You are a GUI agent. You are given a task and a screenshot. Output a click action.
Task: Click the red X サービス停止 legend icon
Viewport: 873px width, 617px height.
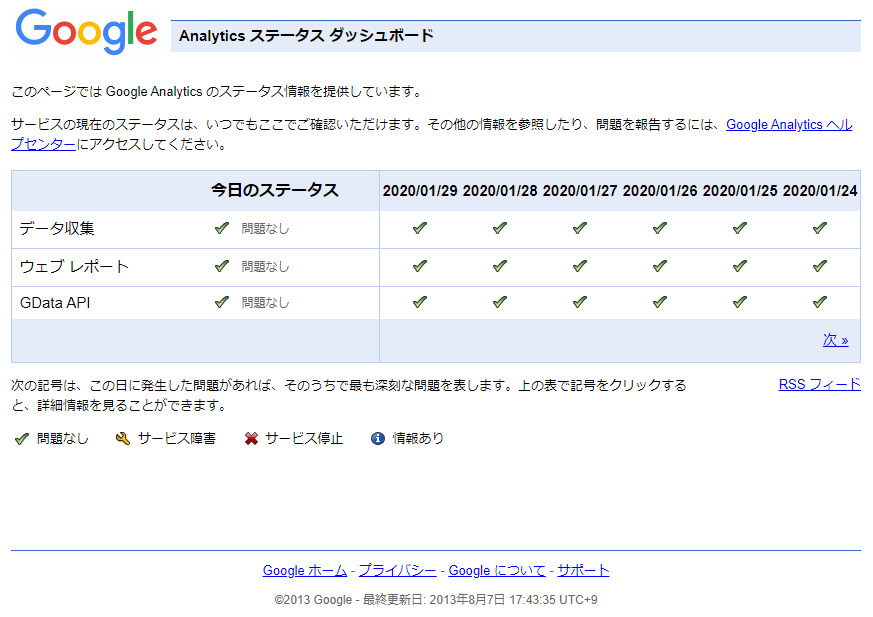(x=251, y=439)
